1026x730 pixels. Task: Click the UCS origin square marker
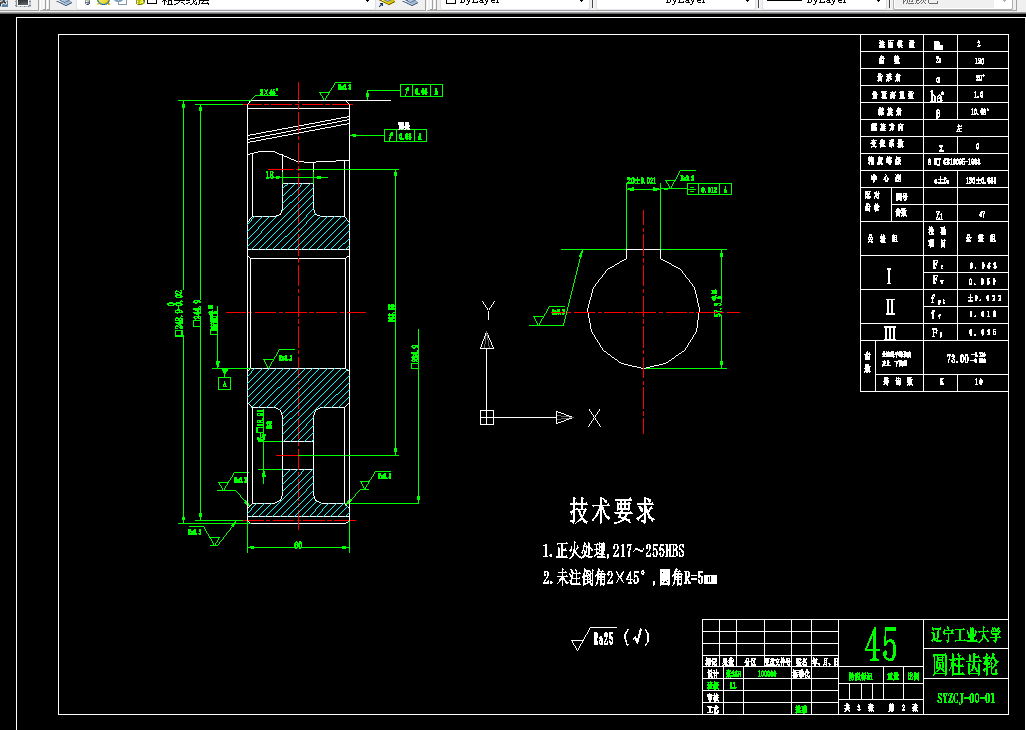pos(487,417)
